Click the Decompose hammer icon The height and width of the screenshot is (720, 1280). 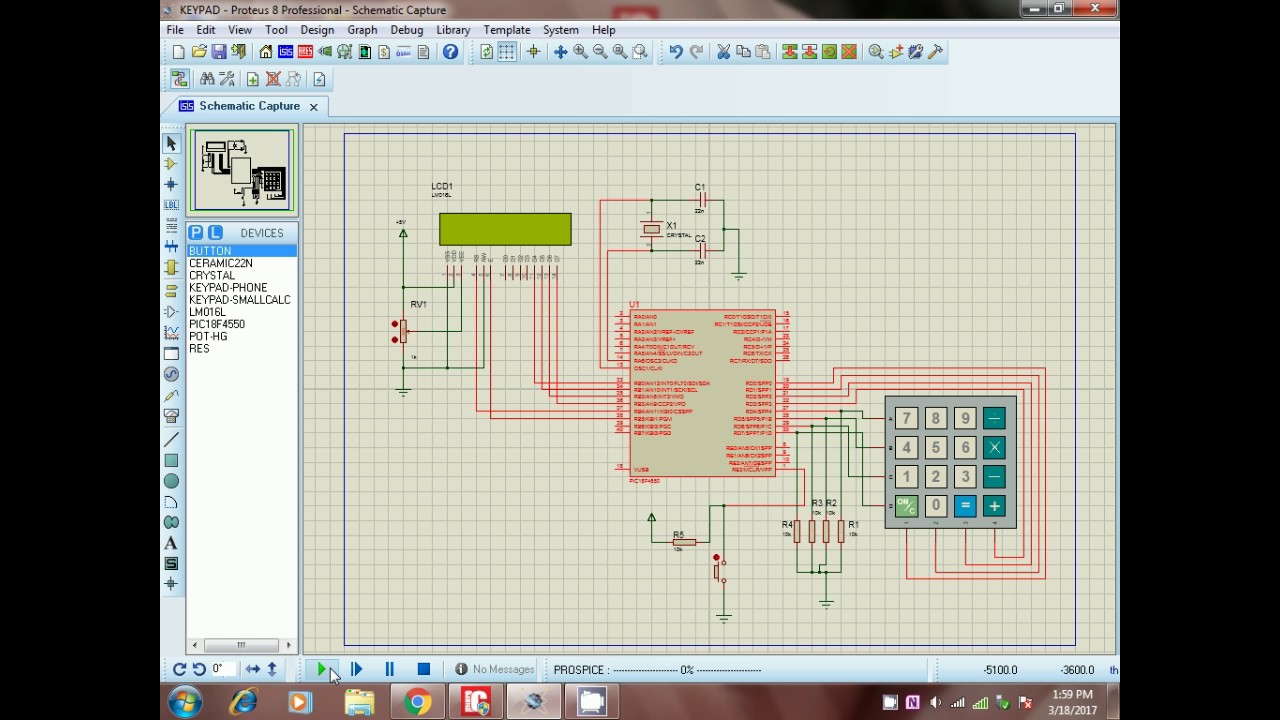936,52
